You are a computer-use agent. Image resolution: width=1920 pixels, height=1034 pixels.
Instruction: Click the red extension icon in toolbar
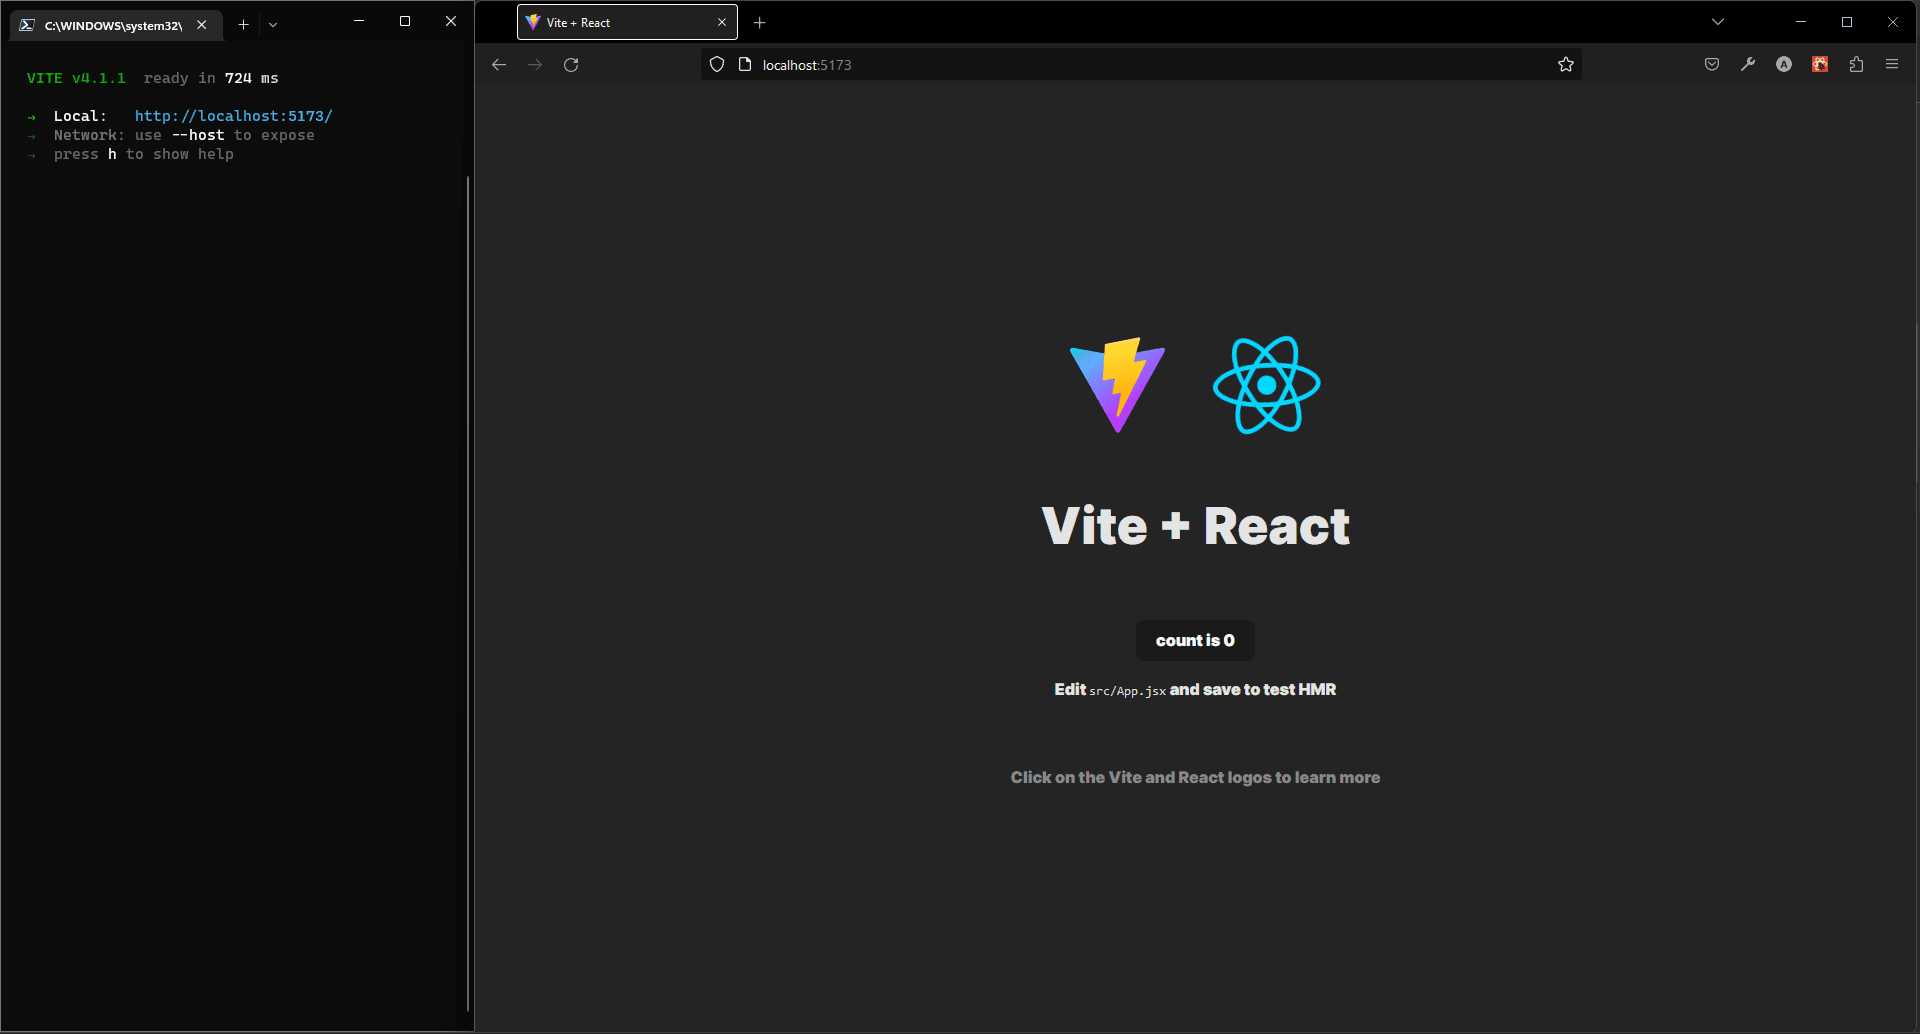(x=1820, y=65)
